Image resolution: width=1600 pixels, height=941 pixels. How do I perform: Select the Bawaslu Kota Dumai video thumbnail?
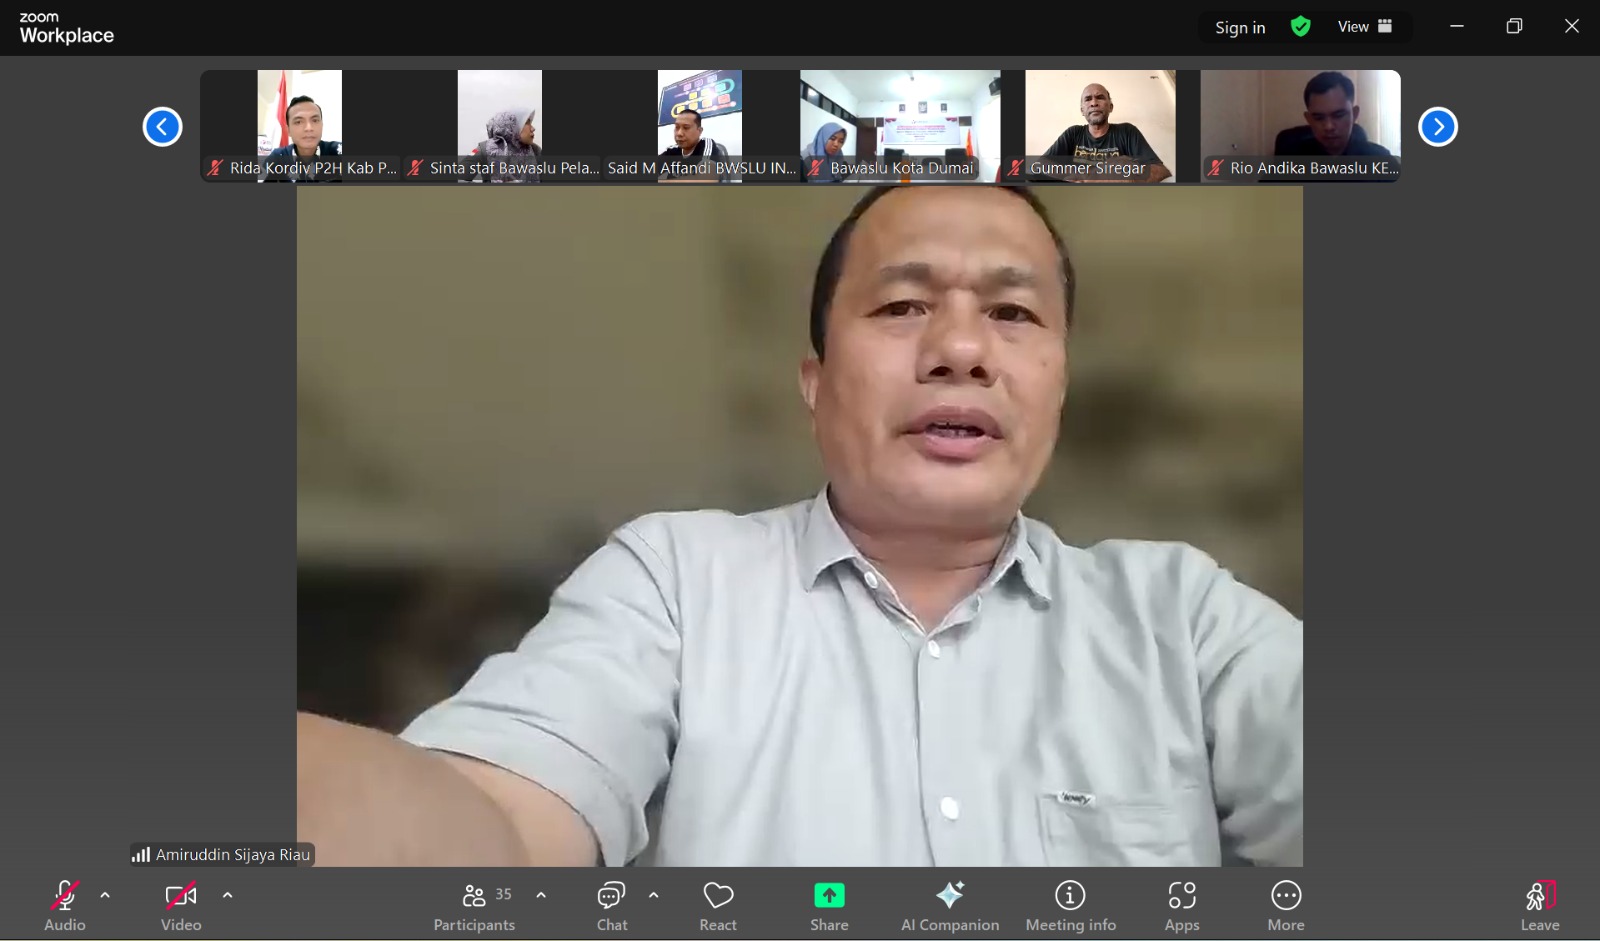pyautogui.click(x=899, y=126)
